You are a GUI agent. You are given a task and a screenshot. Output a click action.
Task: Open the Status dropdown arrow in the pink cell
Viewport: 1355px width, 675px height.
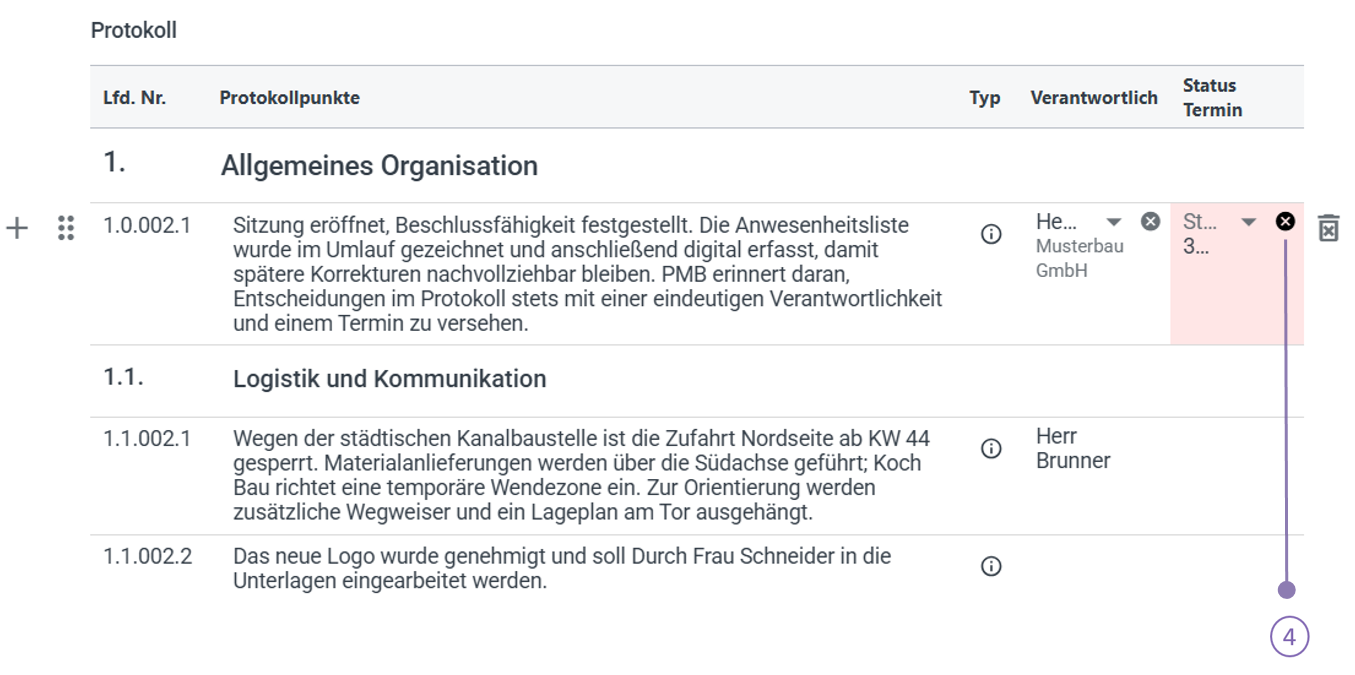point(1248,222)
